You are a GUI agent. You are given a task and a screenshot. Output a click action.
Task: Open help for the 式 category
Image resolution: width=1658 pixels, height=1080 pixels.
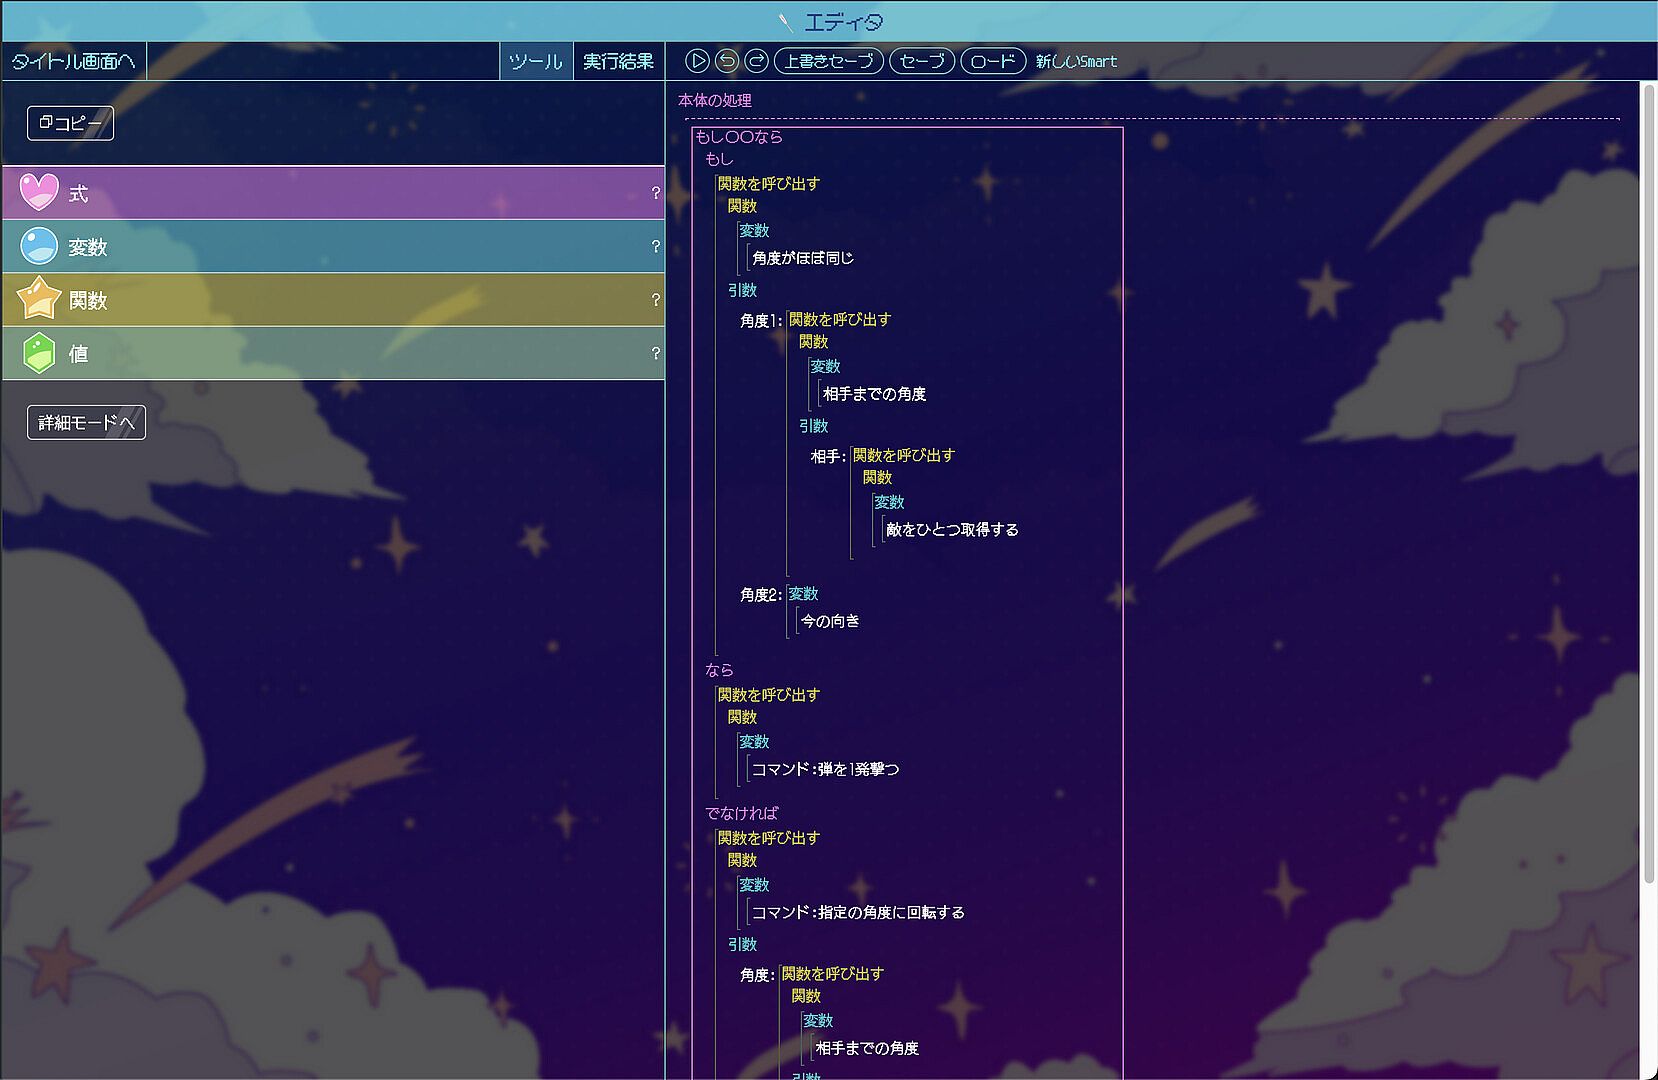[655, 193]
